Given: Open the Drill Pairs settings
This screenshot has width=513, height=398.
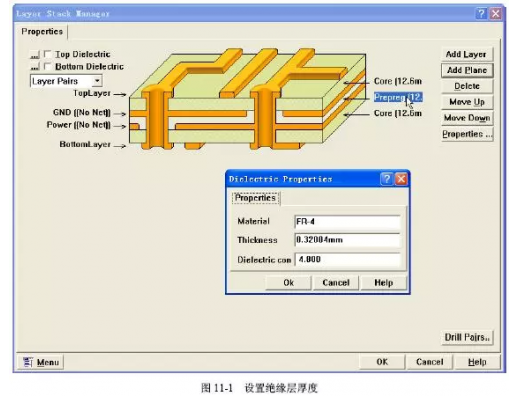Looking at the screenshot, I should click(466, 337).
